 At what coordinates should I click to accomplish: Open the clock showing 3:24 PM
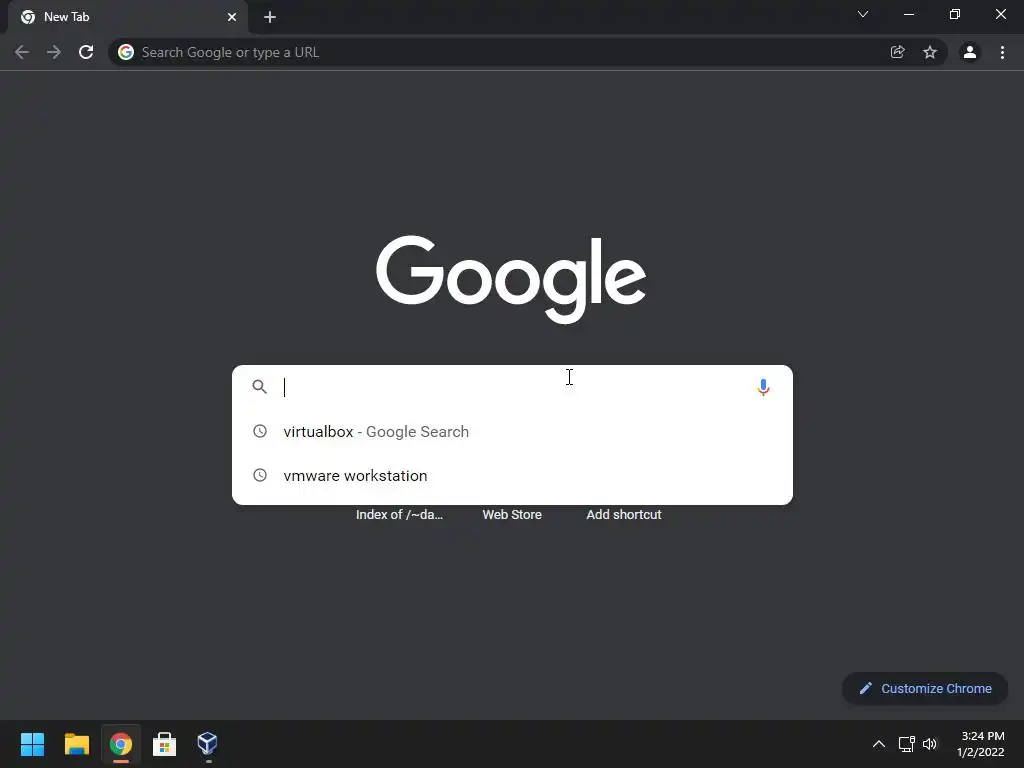(980, 744)
